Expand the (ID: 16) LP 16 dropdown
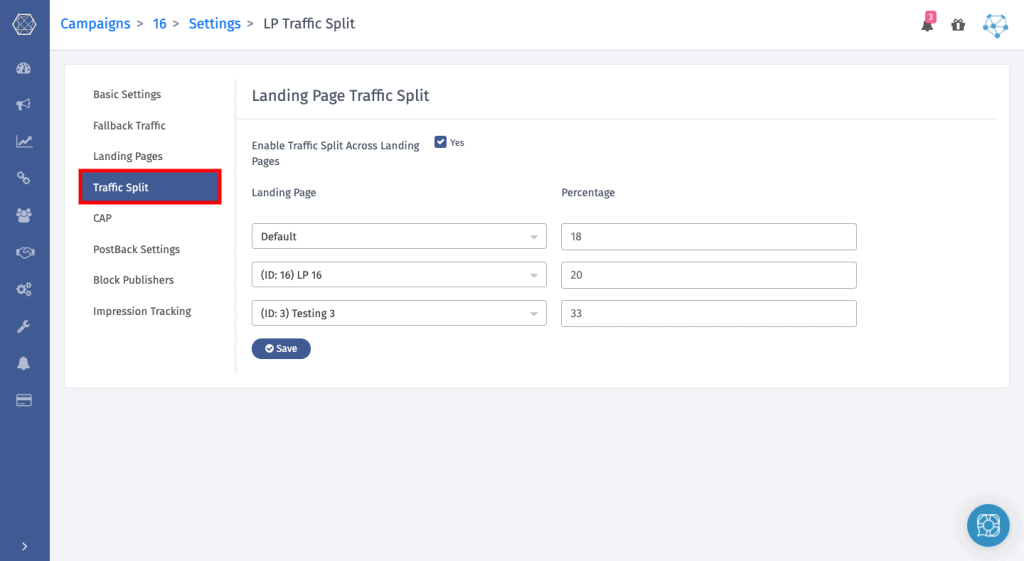 coord(398,275)
